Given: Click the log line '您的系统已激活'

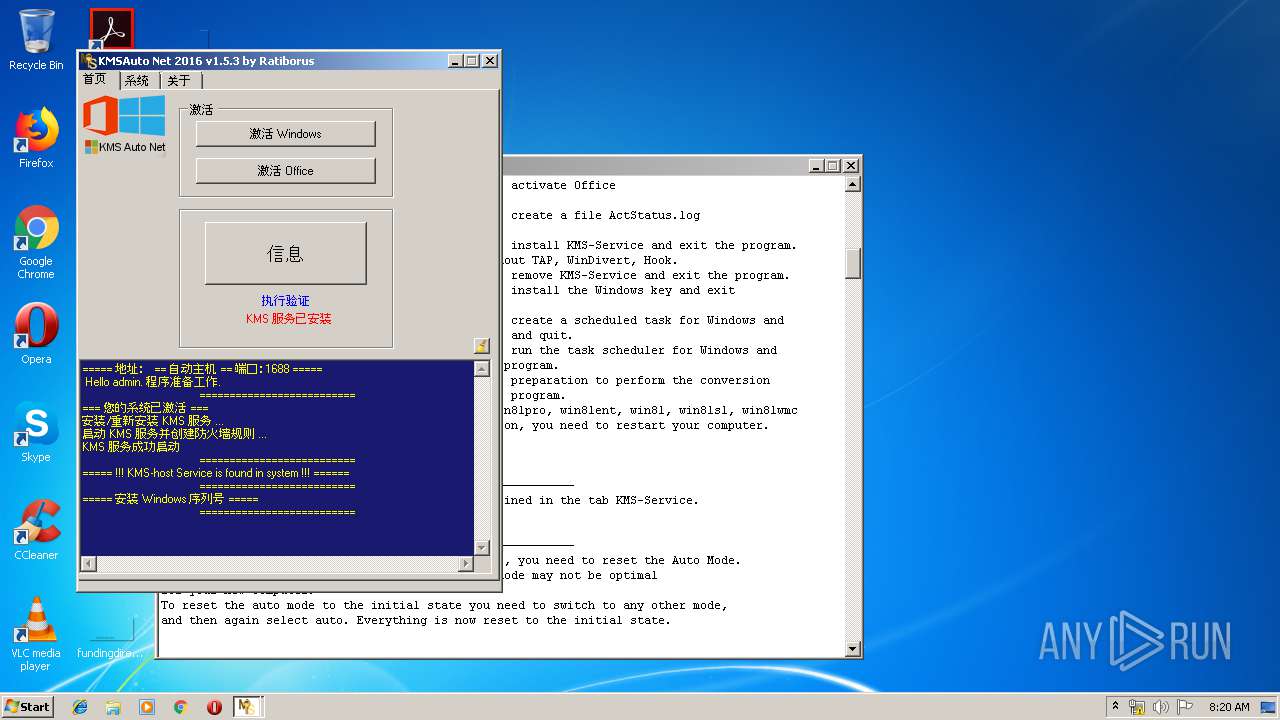Looking at the screenshot, I should (x=145, y=408).
